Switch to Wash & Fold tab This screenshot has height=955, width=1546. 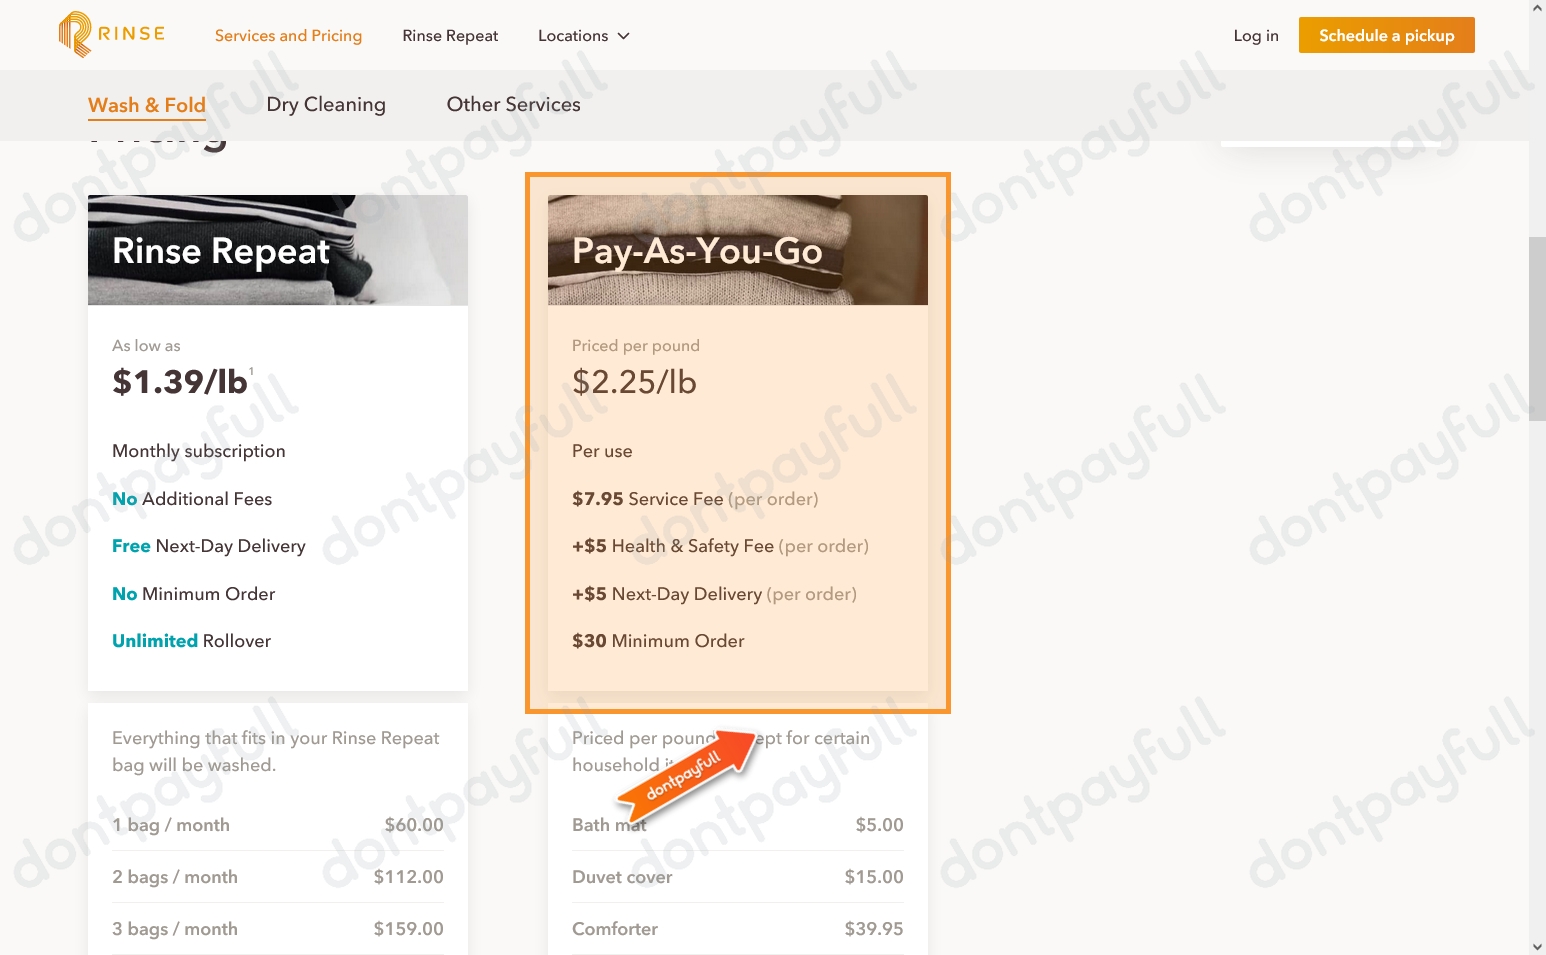[147, 105]
